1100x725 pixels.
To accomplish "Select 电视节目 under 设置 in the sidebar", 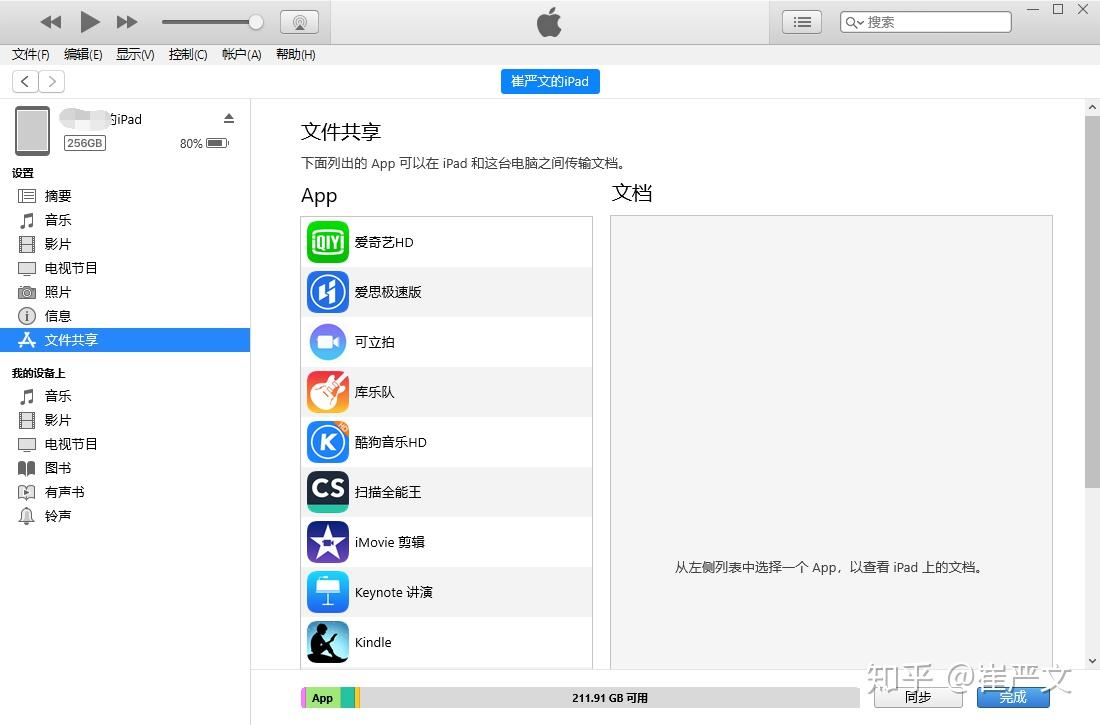I will 125,268.
